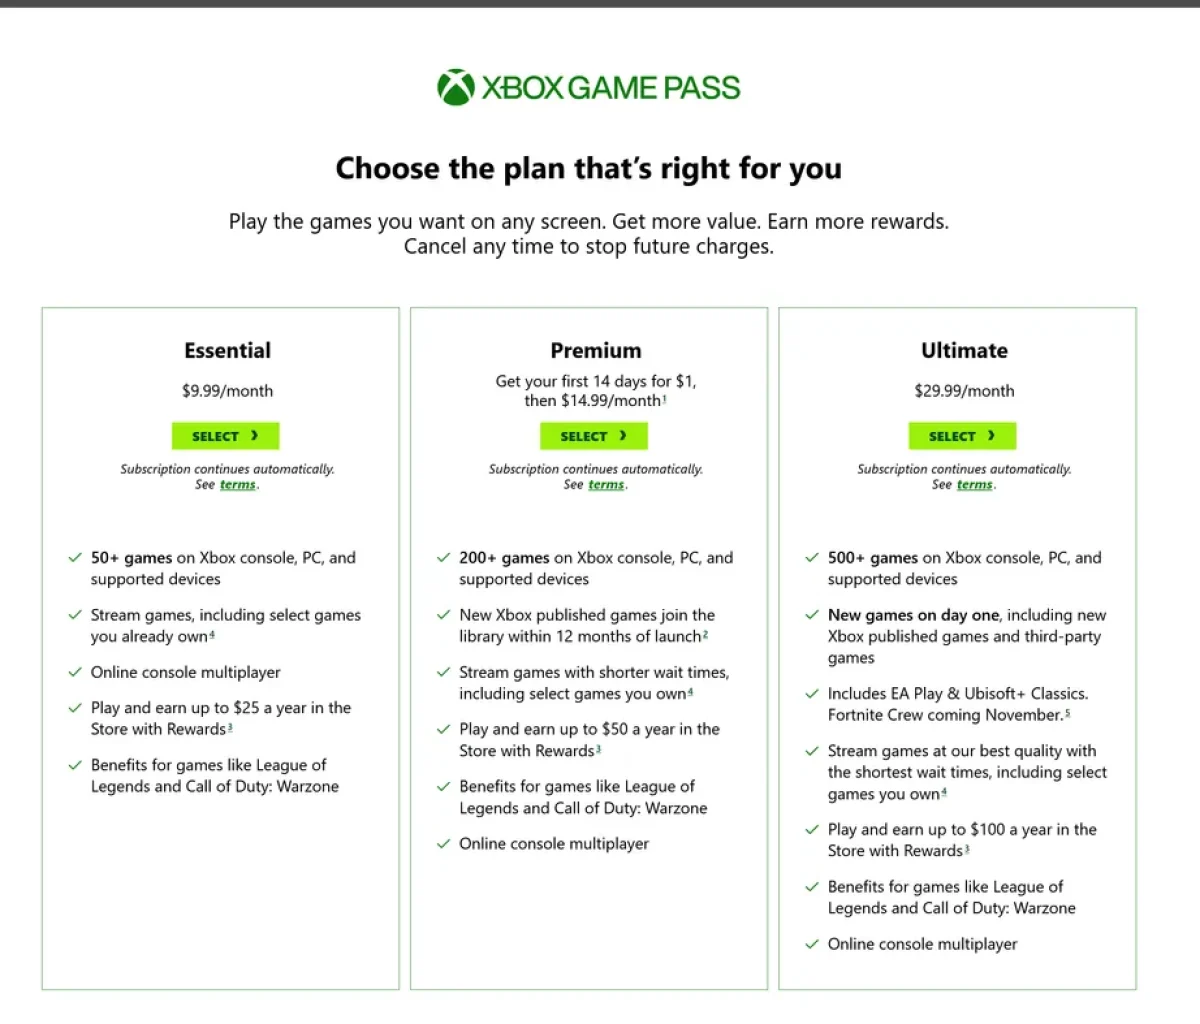Click footnote 1 after "$14.99/month"

coord(664,400)
